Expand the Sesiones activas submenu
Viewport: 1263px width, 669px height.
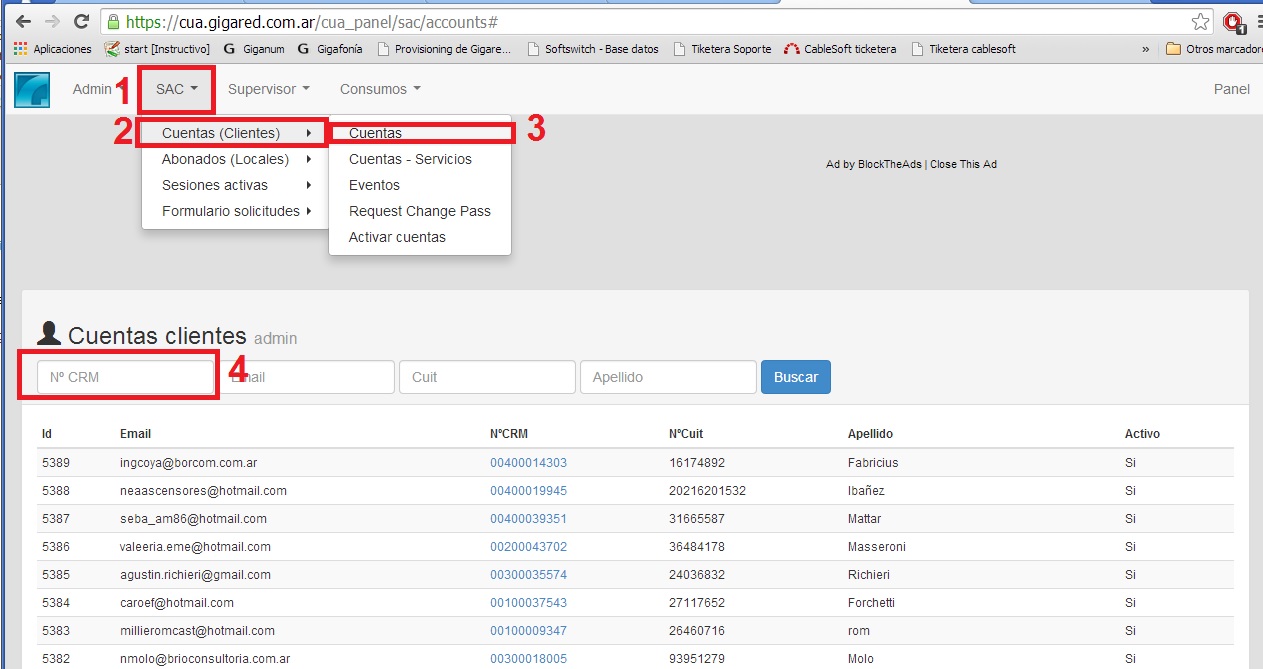coord(236,185)
